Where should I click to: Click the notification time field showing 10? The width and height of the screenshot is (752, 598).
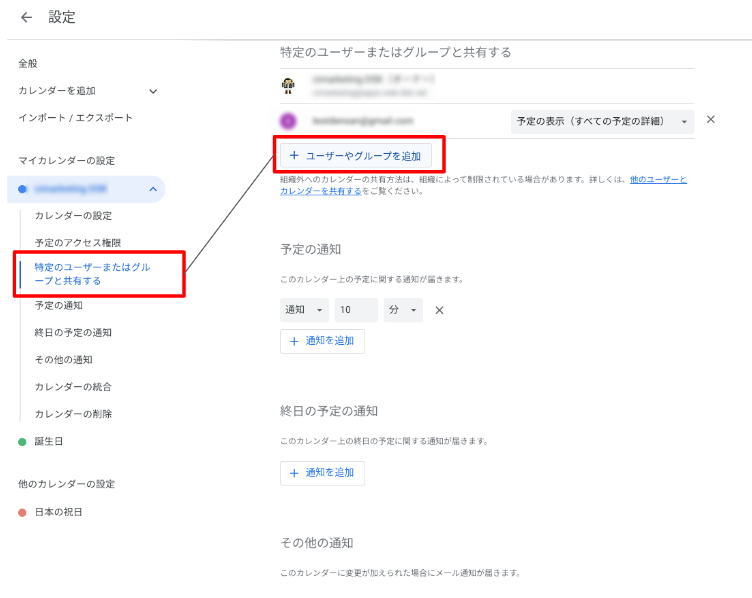click(x=356, y=310)
